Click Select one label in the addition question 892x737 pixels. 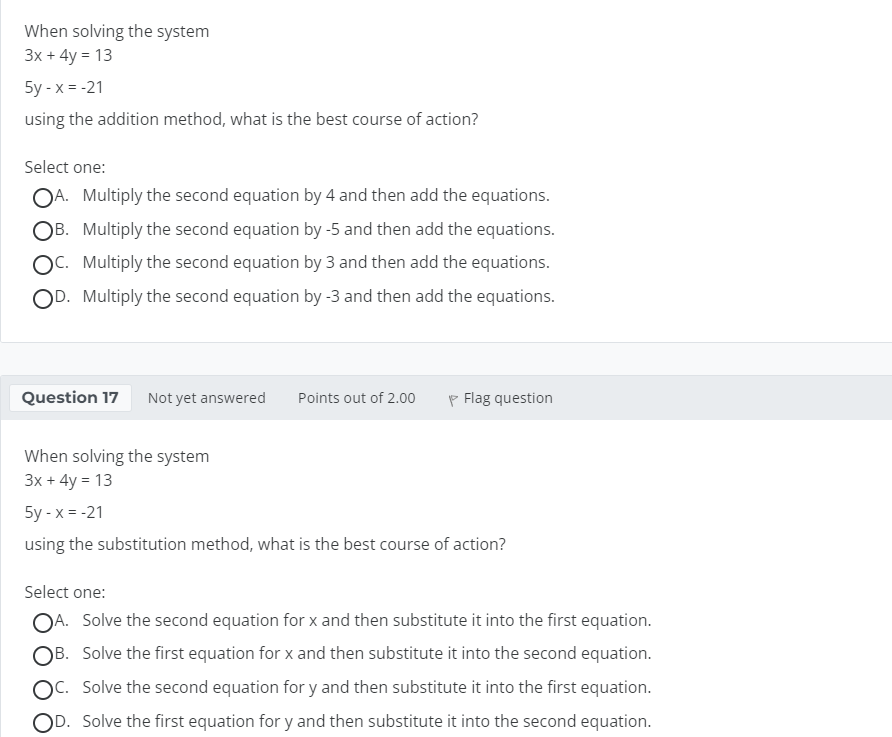click(x=64, y=167)
